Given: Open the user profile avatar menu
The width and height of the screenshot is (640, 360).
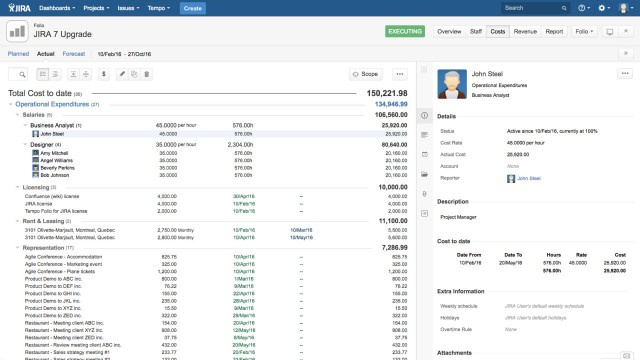Looking at the screenshot, I should (625, 8).
